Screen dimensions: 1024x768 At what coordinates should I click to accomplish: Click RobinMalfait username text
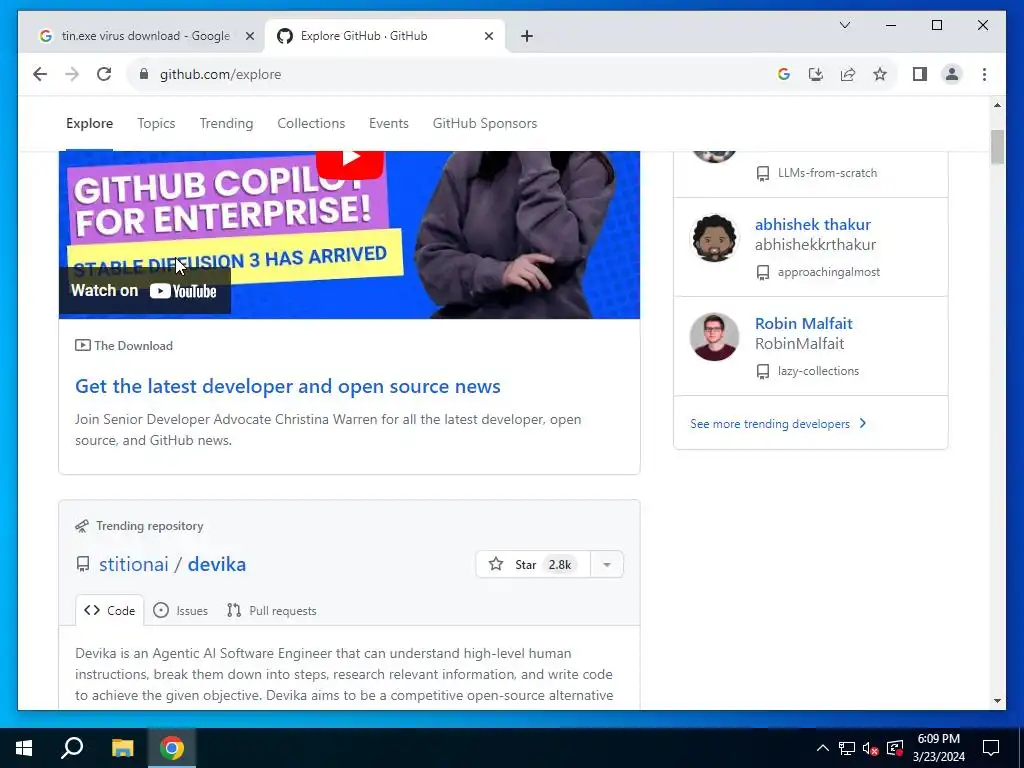[799, 344]
